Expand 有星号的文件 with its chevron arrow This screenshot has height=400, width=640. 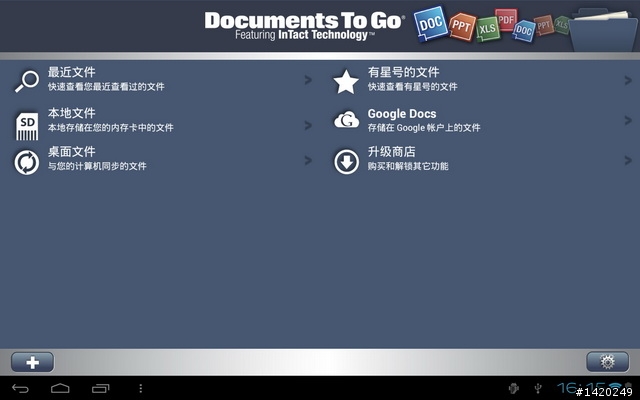pos(628,80)
